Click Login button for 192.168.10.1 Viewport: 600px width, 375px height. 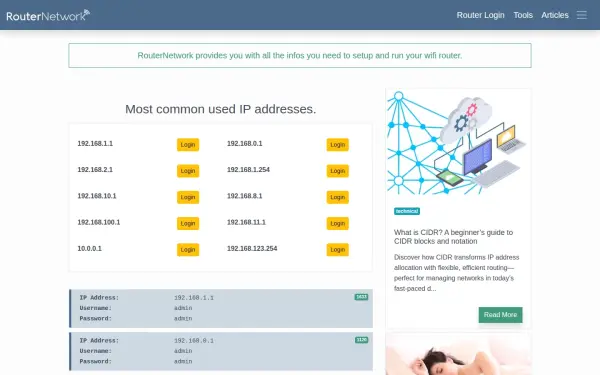coord(188,197)
